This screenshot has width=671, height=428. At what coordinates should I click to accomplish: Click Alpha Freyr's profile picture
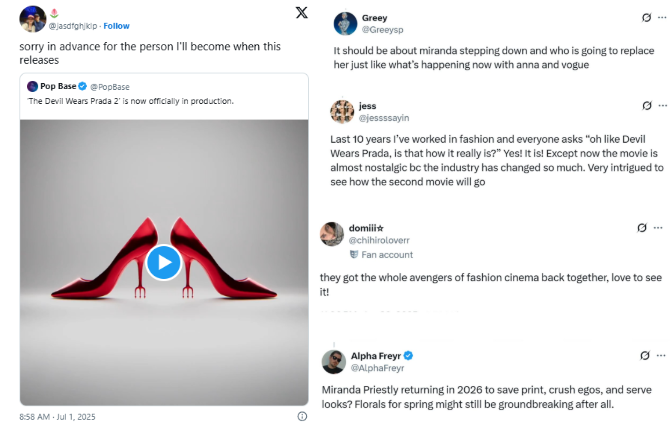pyautogui.click(x=334, y=362)
